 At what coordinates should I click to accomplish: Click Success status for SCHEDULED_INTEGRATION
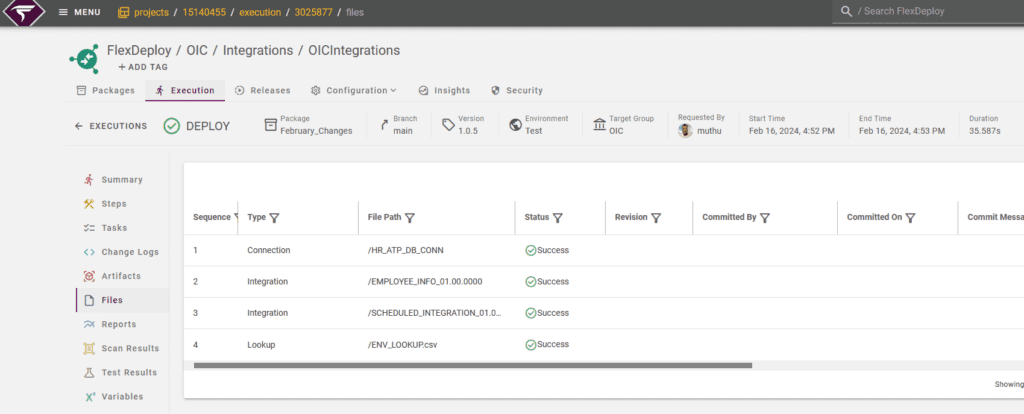[547, 313]
